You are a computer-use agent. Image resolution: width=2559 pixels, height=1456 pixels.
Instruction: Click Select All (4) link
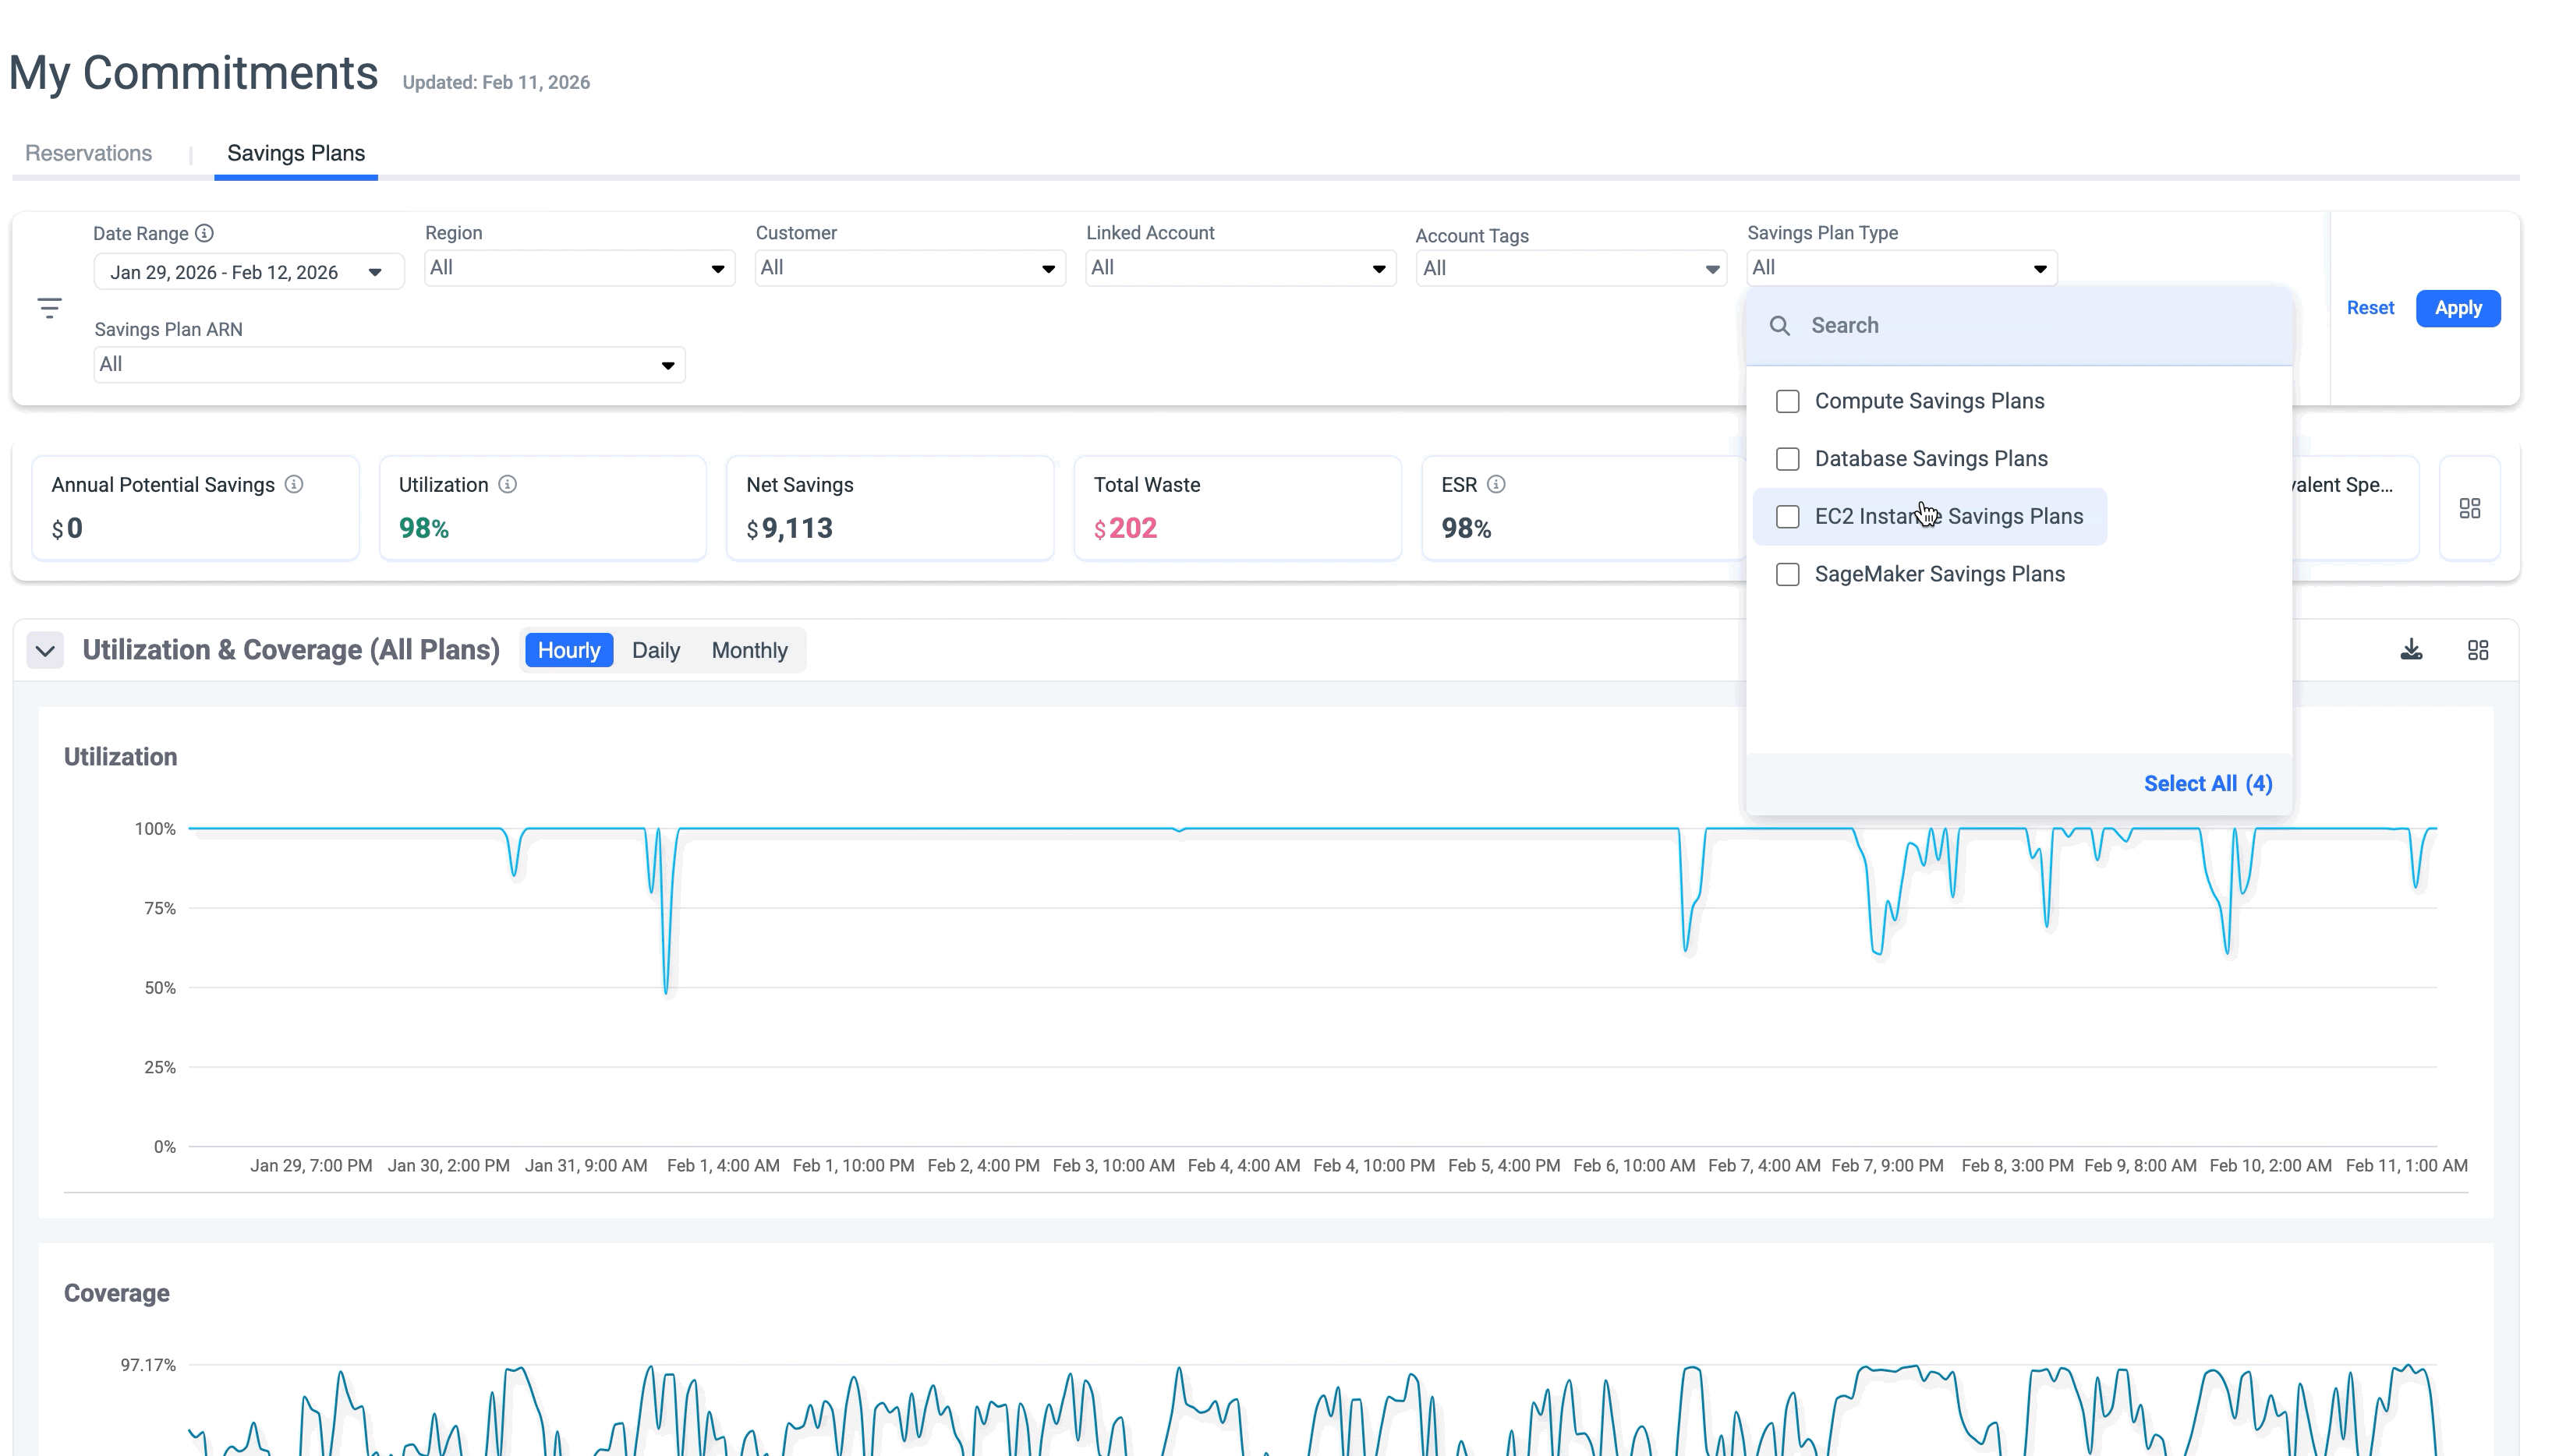[x=2207, y=783]
